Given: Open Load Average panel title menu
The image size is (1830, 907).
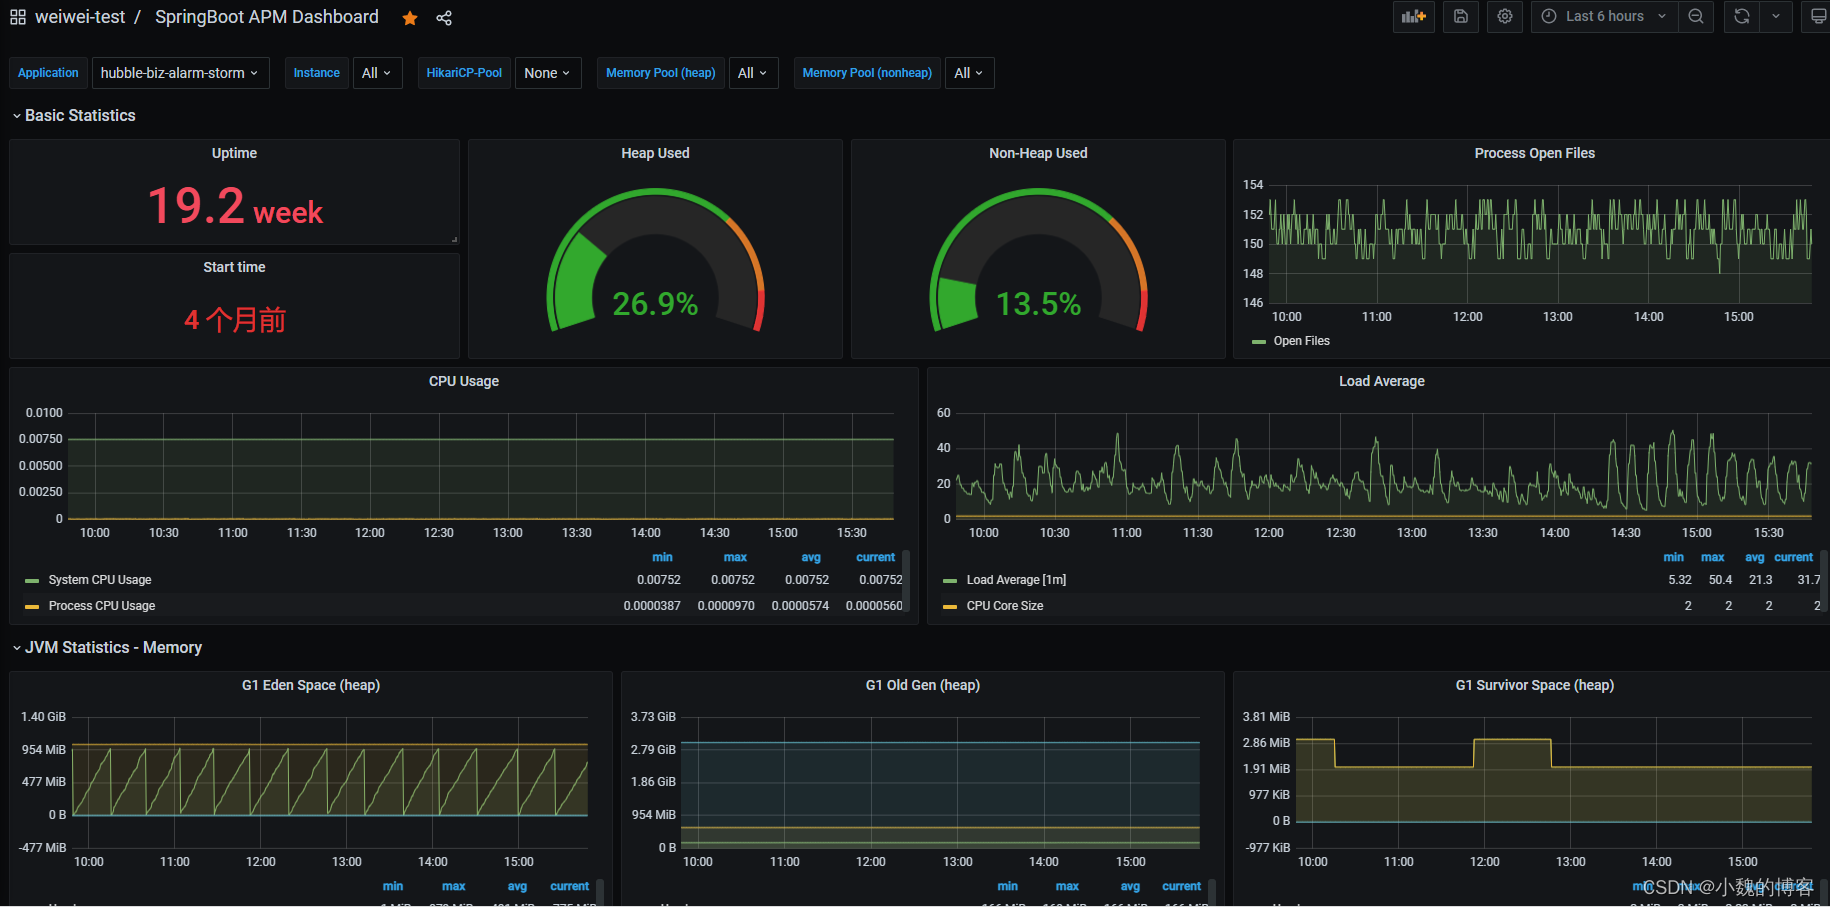Looking at the screenshot, I should point(1382,381).
